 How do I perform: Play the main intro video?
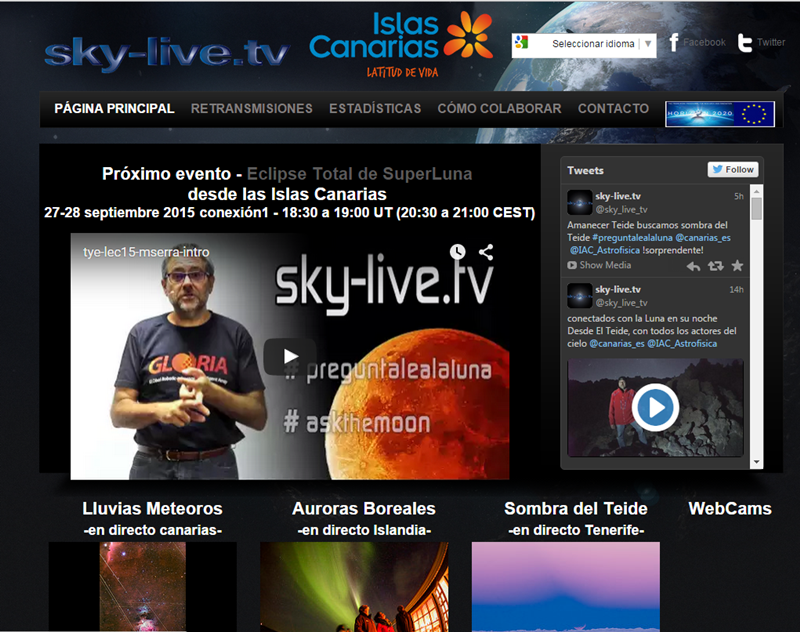click(290, 356)
